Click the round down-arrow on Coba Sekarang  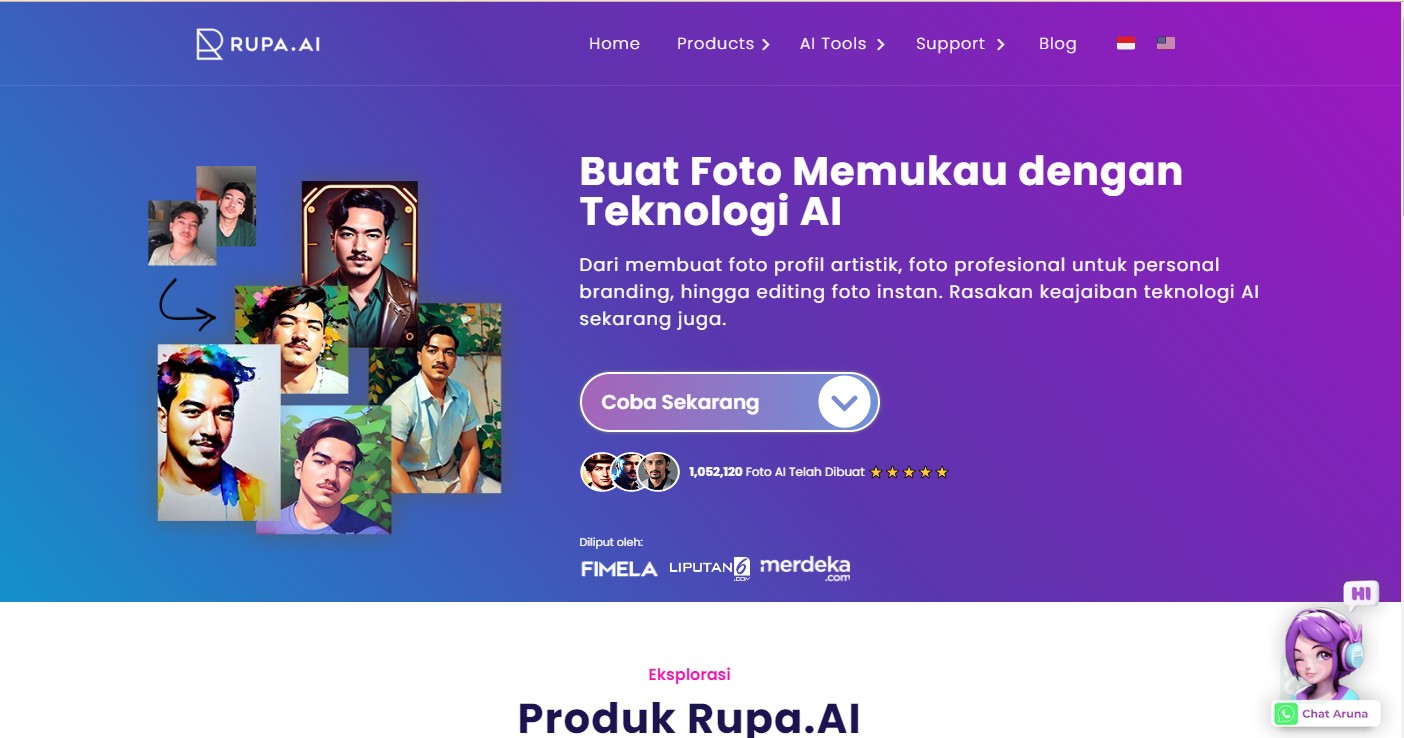[x=845, y=402]
